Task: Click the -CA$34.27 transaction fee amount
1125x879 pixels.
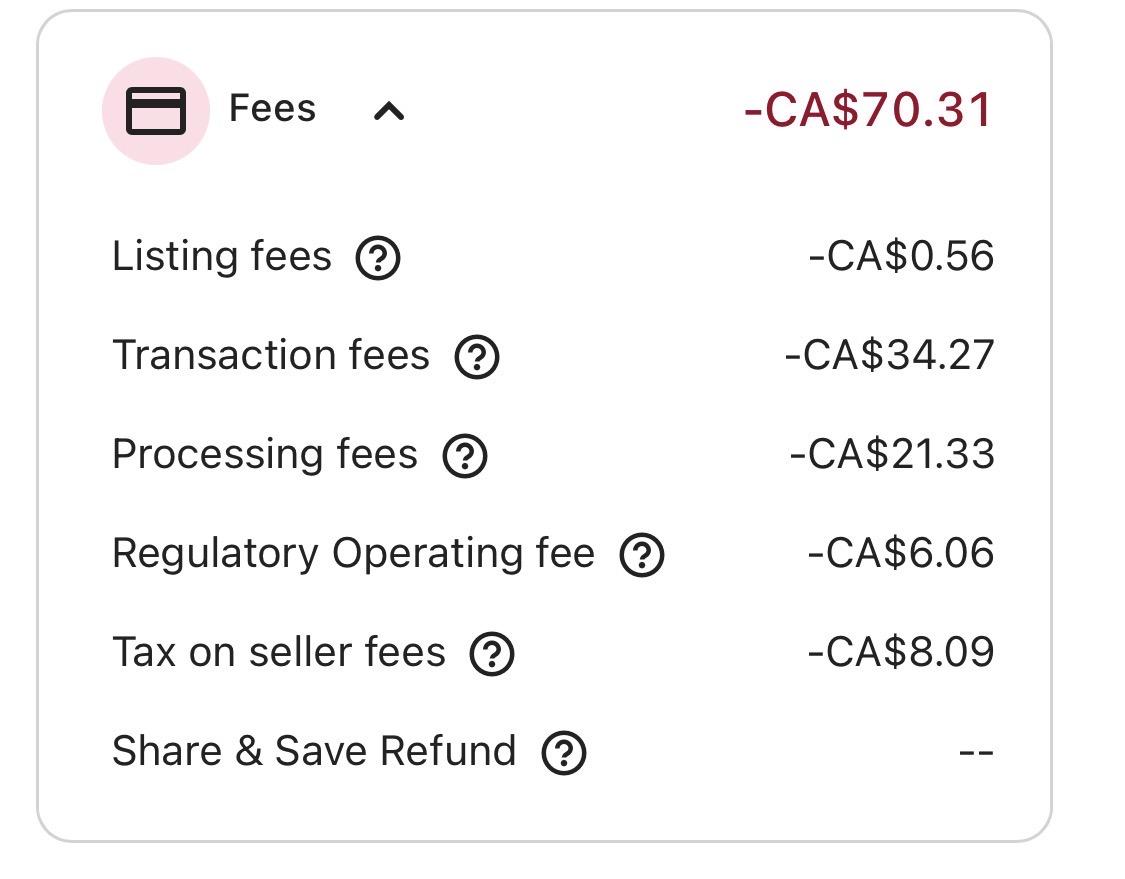Action: click(889, 356)
